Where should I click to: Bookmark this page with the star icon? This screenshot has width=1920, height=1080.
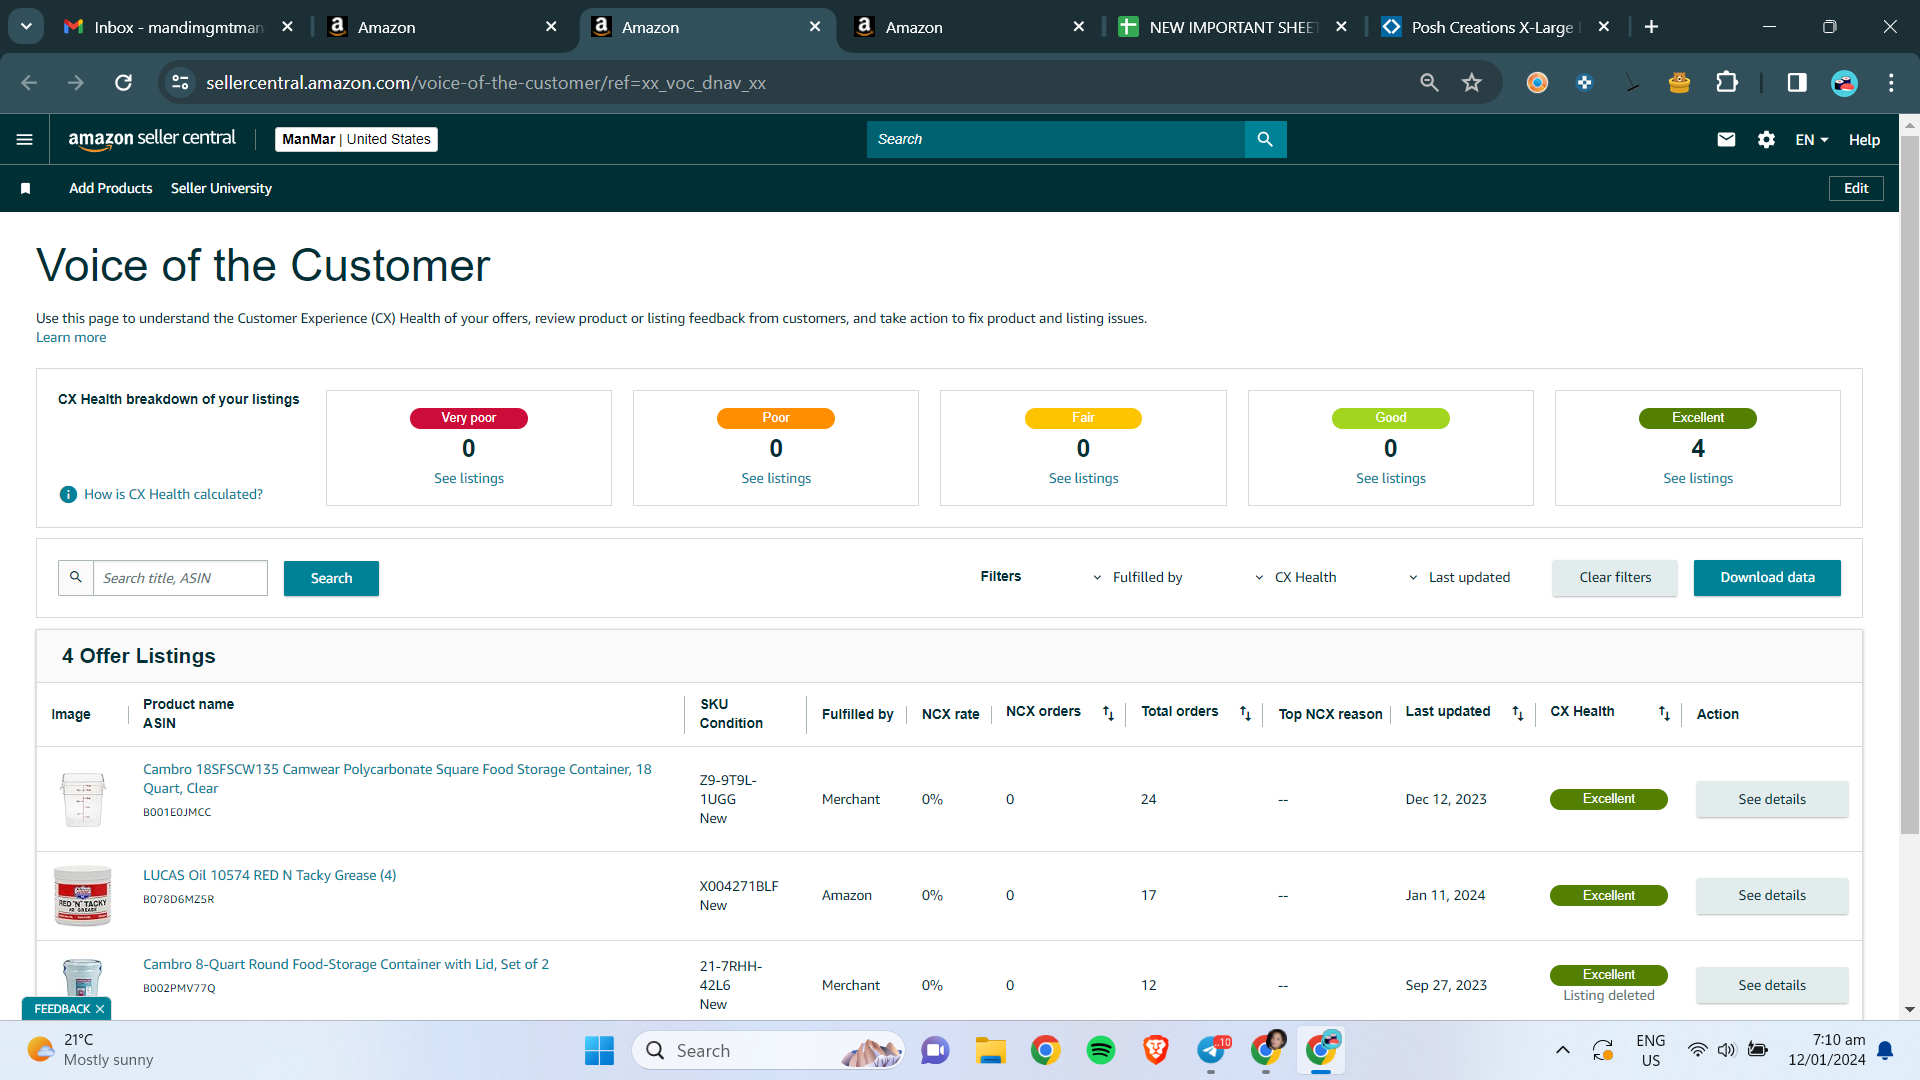(1471, 83)
